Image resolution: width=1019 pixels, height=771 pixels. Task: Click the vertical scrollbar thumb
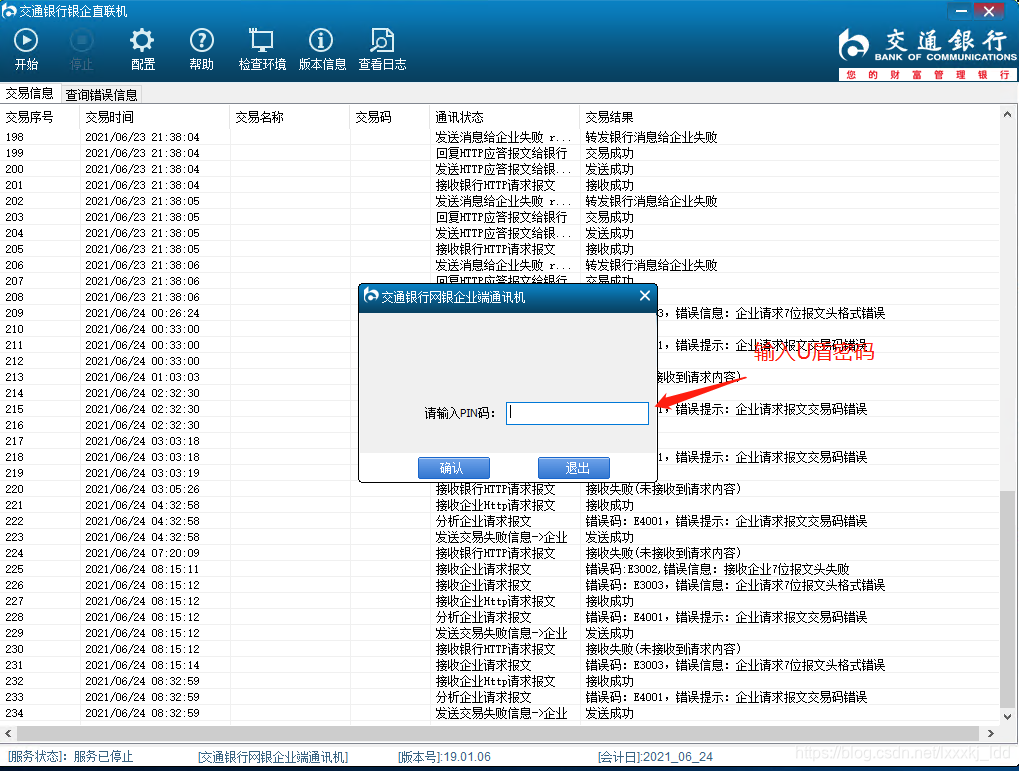click(1007, 598)
